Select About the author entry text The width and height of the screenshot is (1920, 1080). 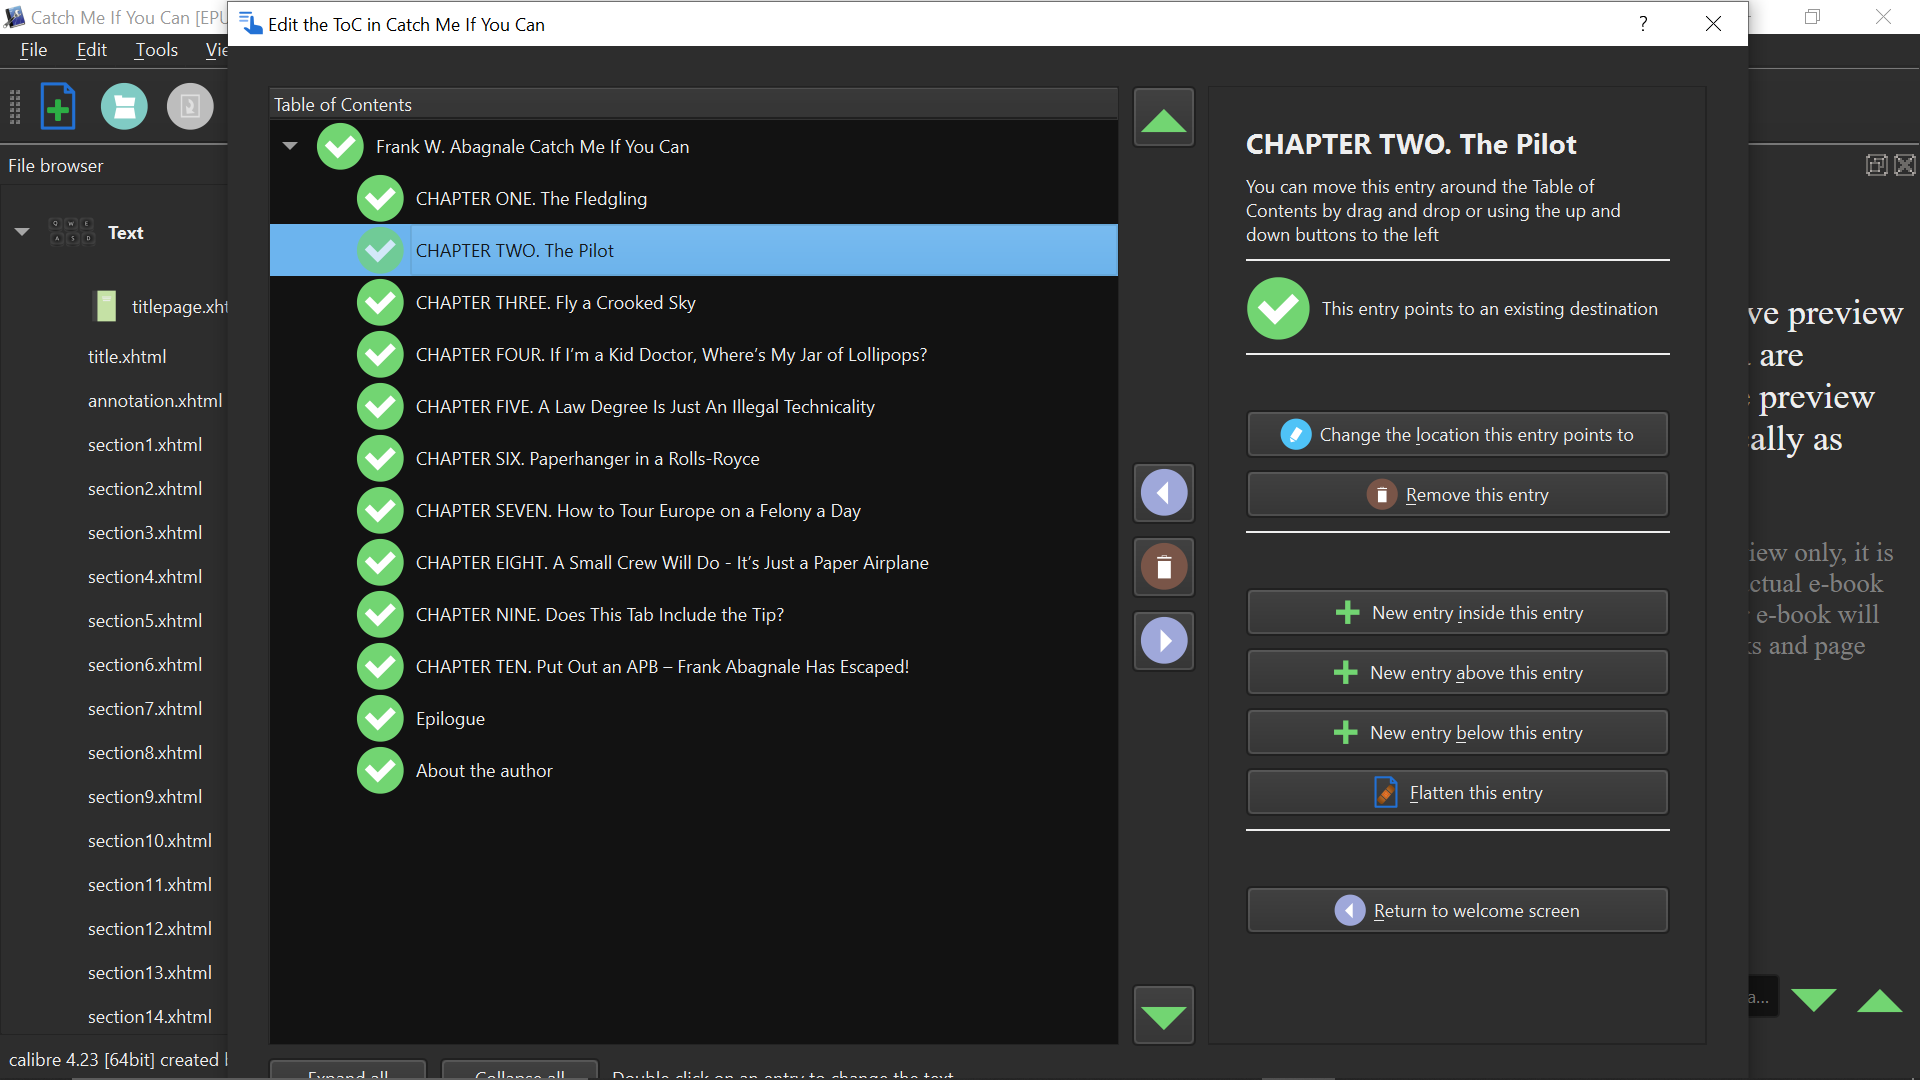tap(484, 770)
